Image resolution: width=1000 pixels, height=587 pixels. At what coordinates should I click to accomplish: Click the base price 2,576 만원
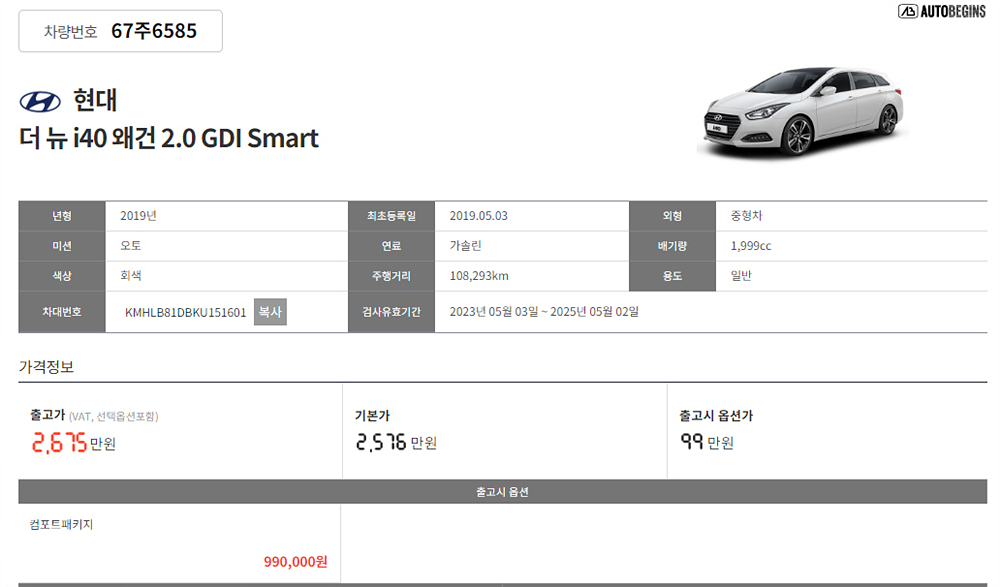point(396,442)
